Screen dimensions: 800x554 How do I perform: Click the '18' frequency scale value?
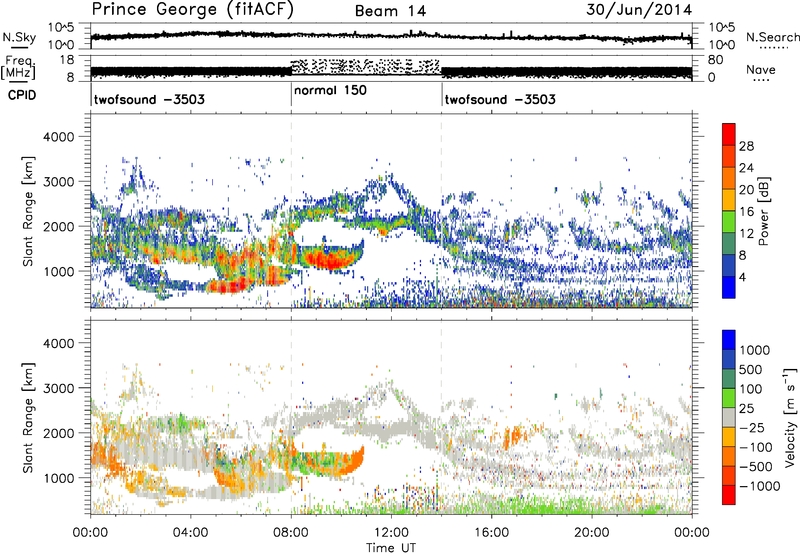coord(66,60)
